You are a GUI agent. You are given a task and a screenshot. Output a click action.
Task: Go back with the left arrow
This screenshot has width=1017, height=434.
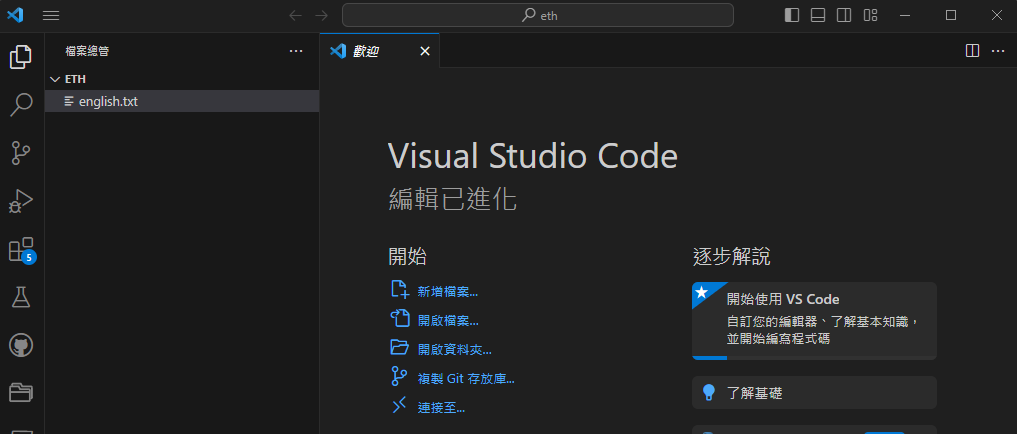[296, 16]
